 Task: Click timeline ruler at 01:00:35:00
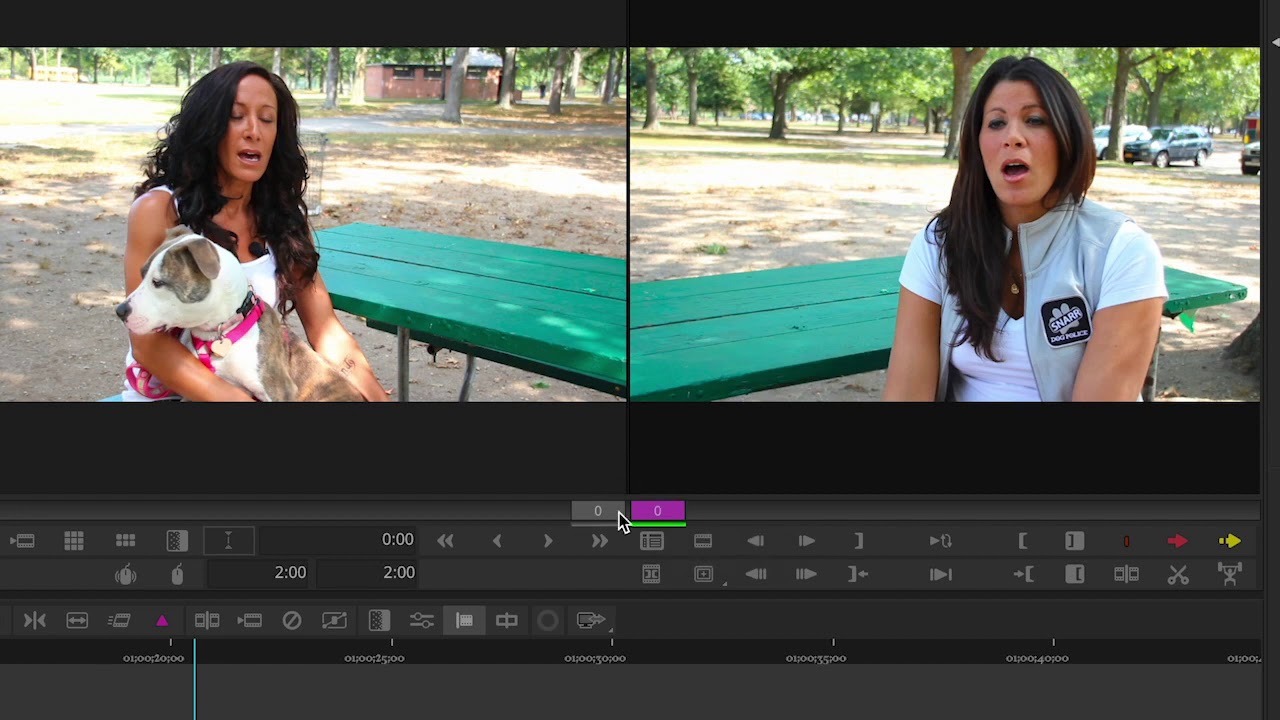[816, 658]
